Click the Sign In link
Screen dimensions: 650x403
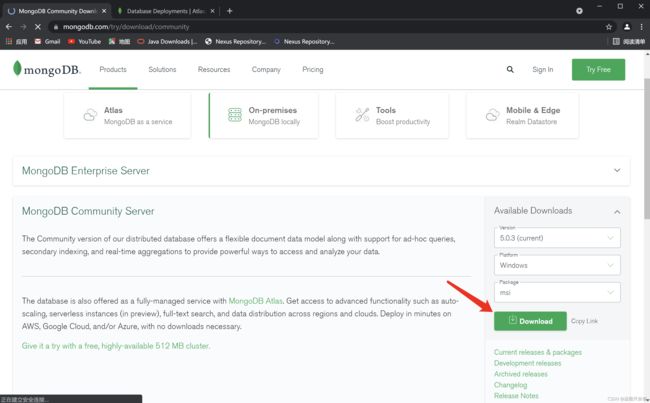[543, 69]
